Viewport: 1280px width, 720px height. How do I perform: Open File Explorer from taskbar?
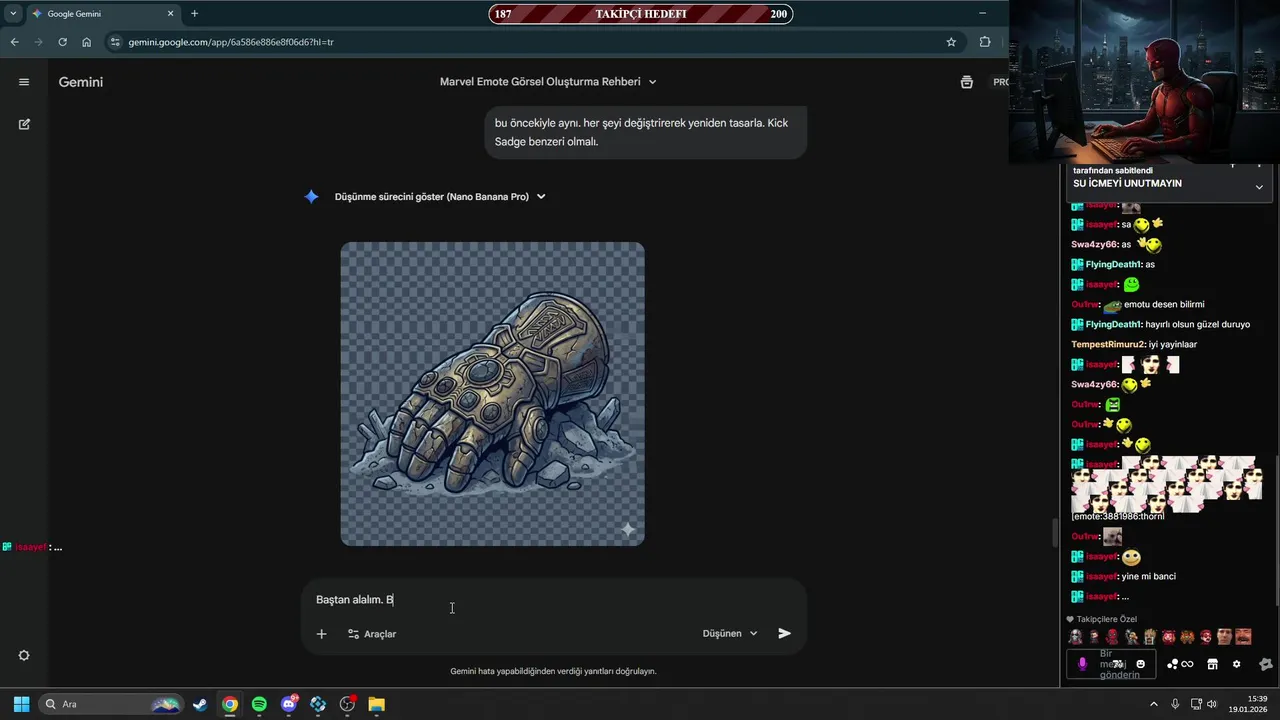(376, 704)
